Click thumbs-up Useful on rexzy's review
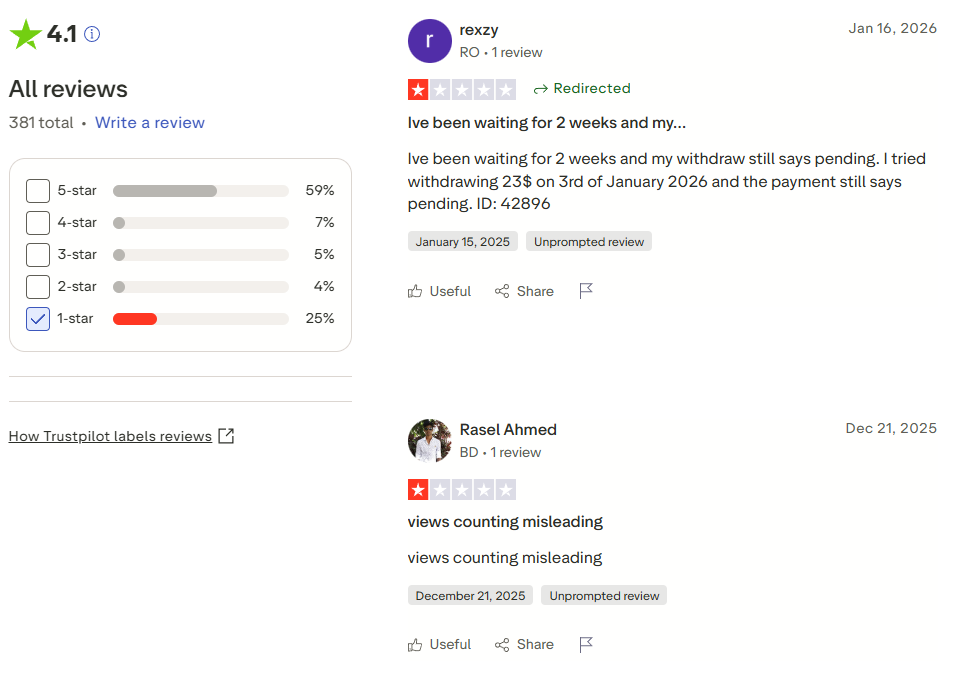 439,291
